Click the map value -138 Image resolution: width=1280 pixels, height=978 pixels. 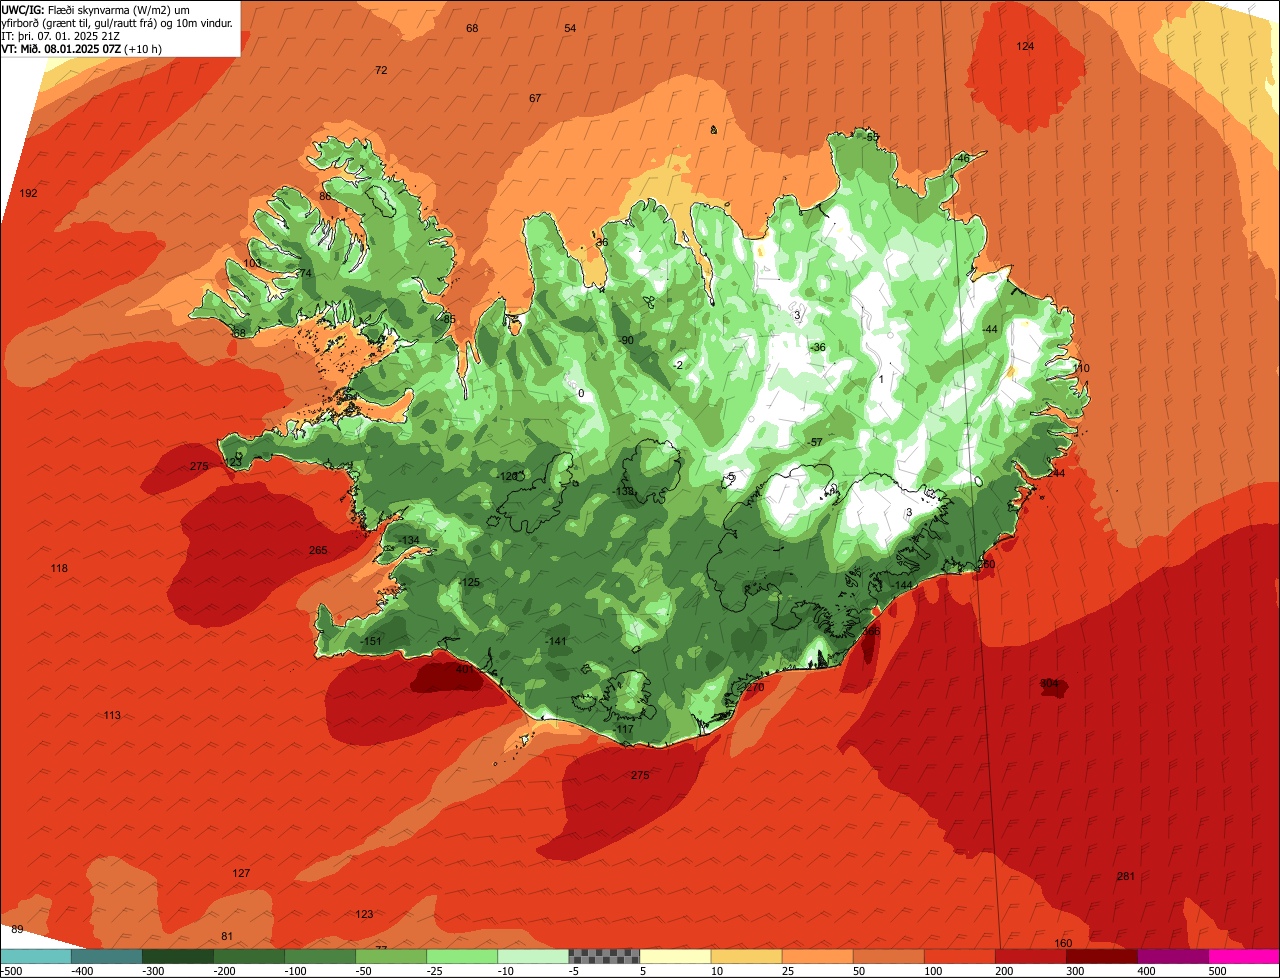click(x=623, y=491)
